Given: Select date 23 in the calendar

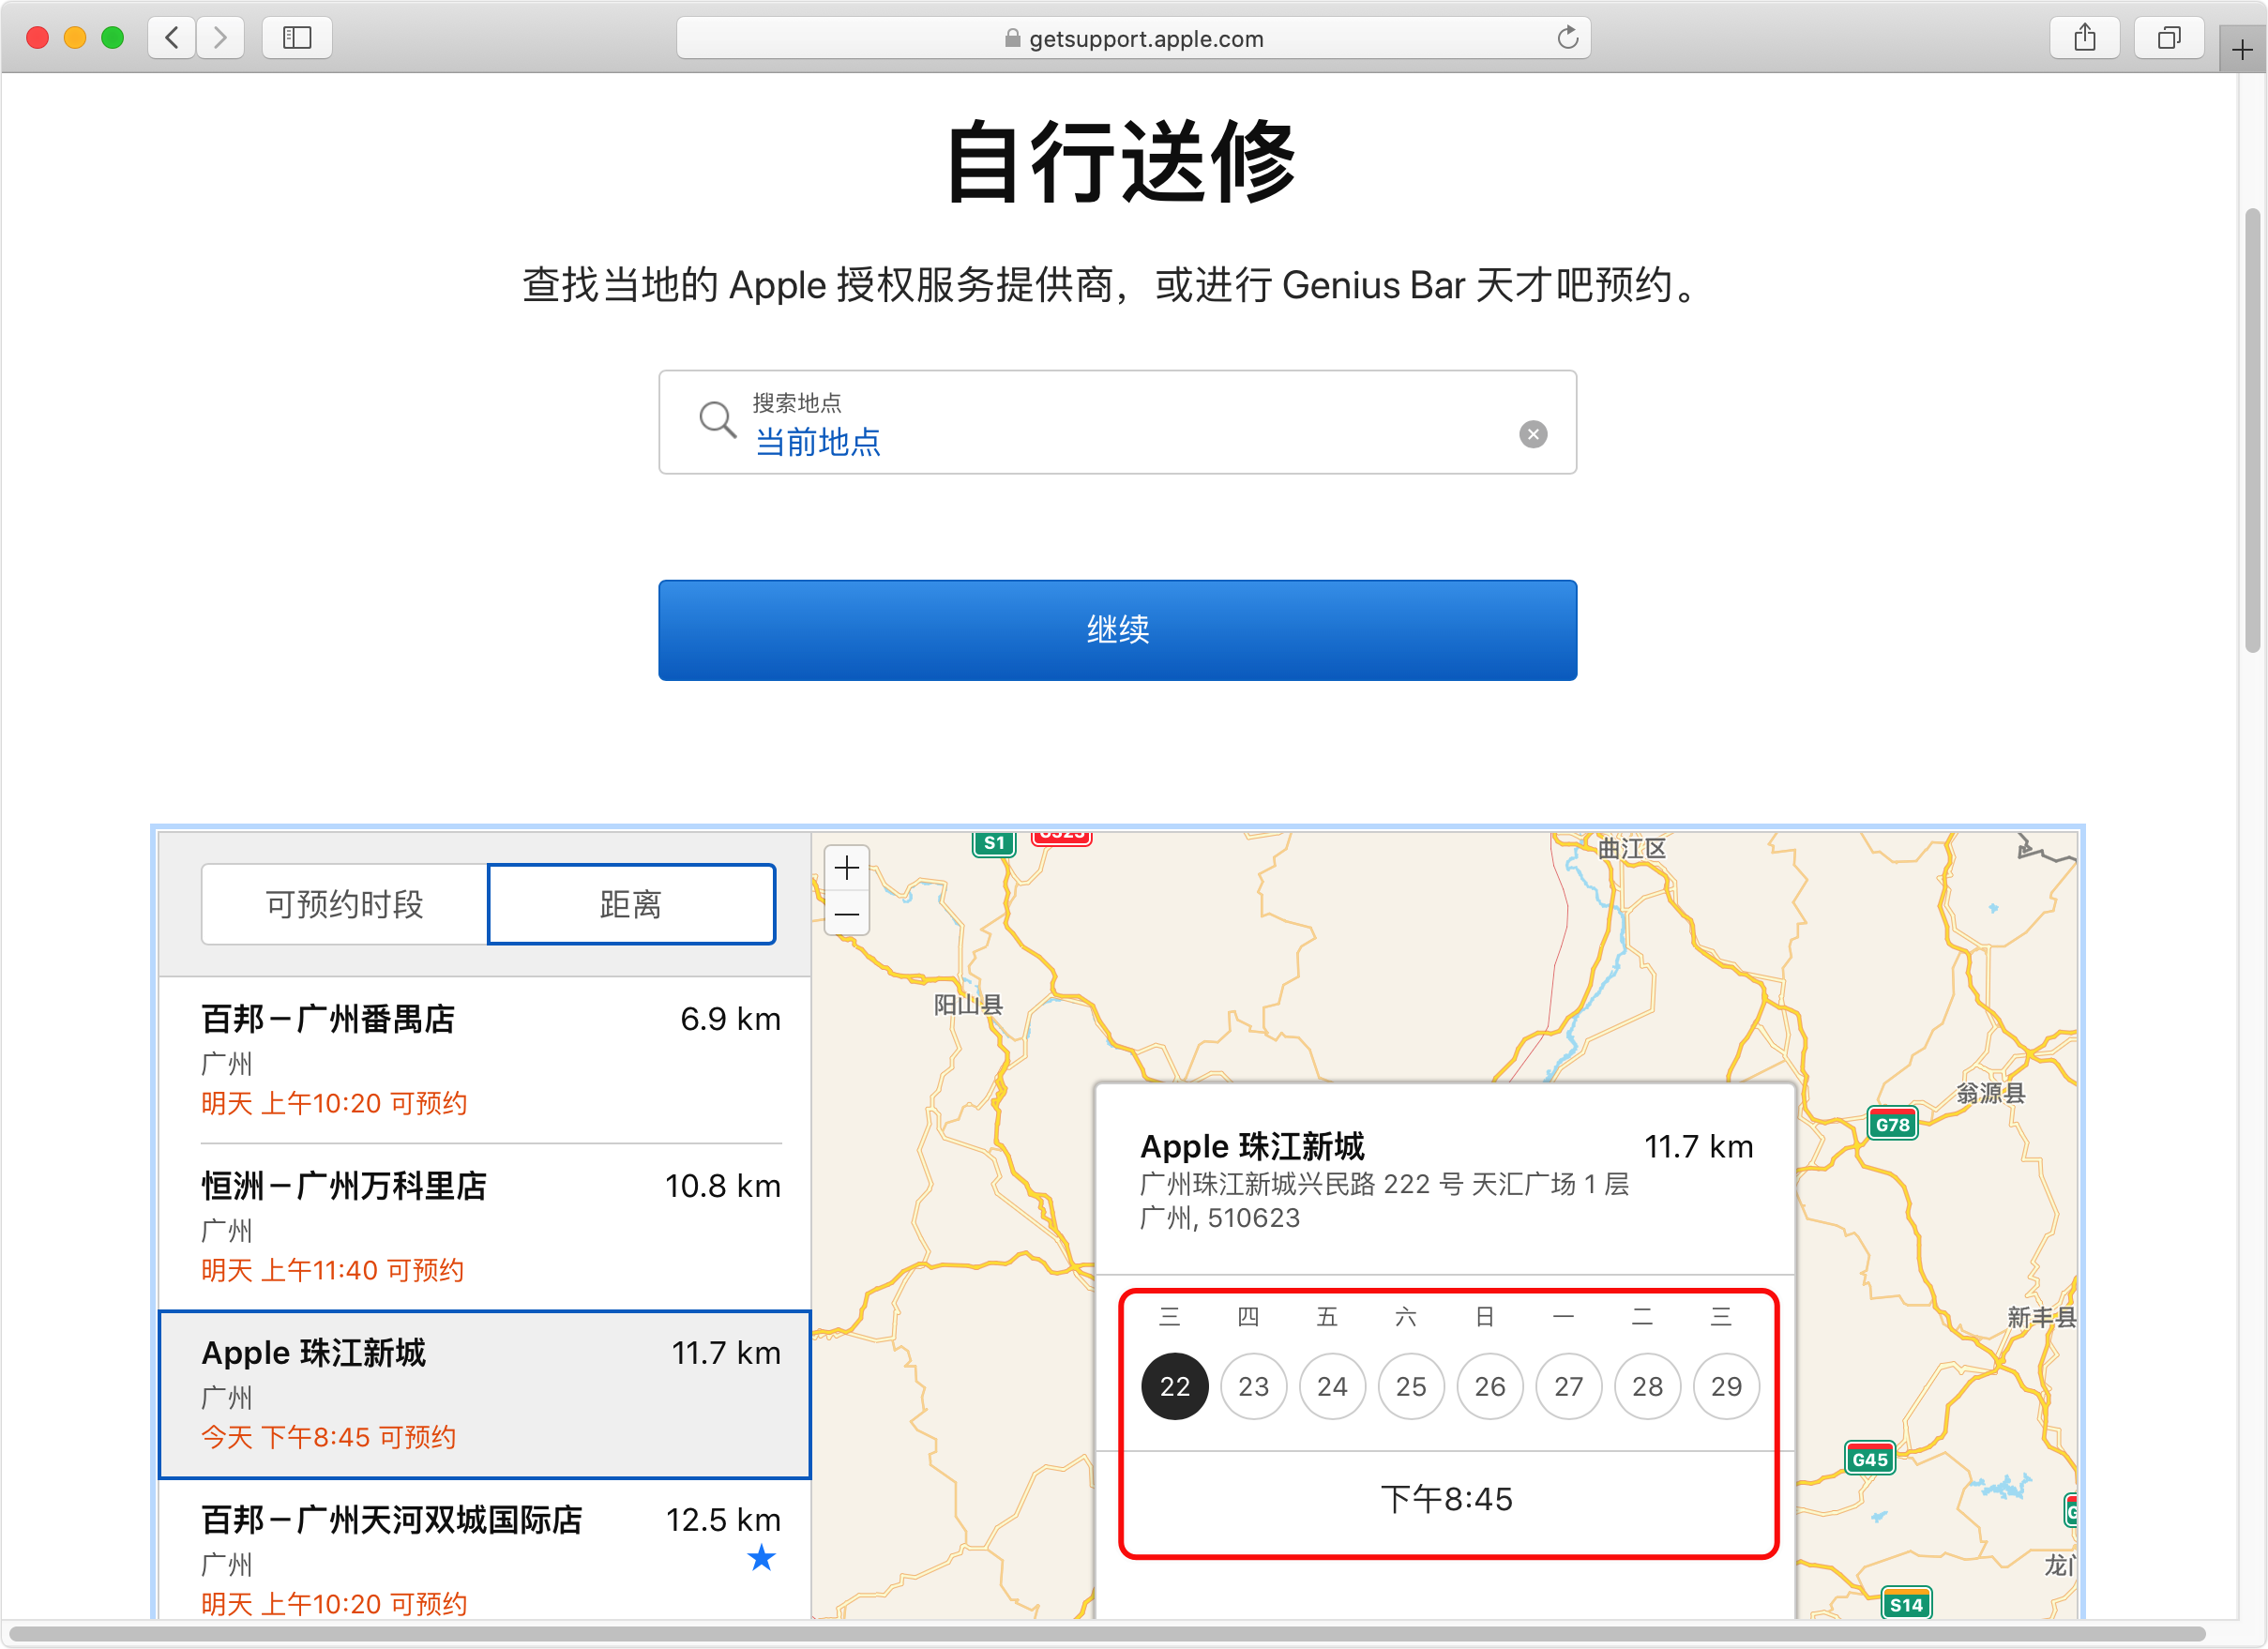Looking at the screenshot, I should click(1253, 1386).
